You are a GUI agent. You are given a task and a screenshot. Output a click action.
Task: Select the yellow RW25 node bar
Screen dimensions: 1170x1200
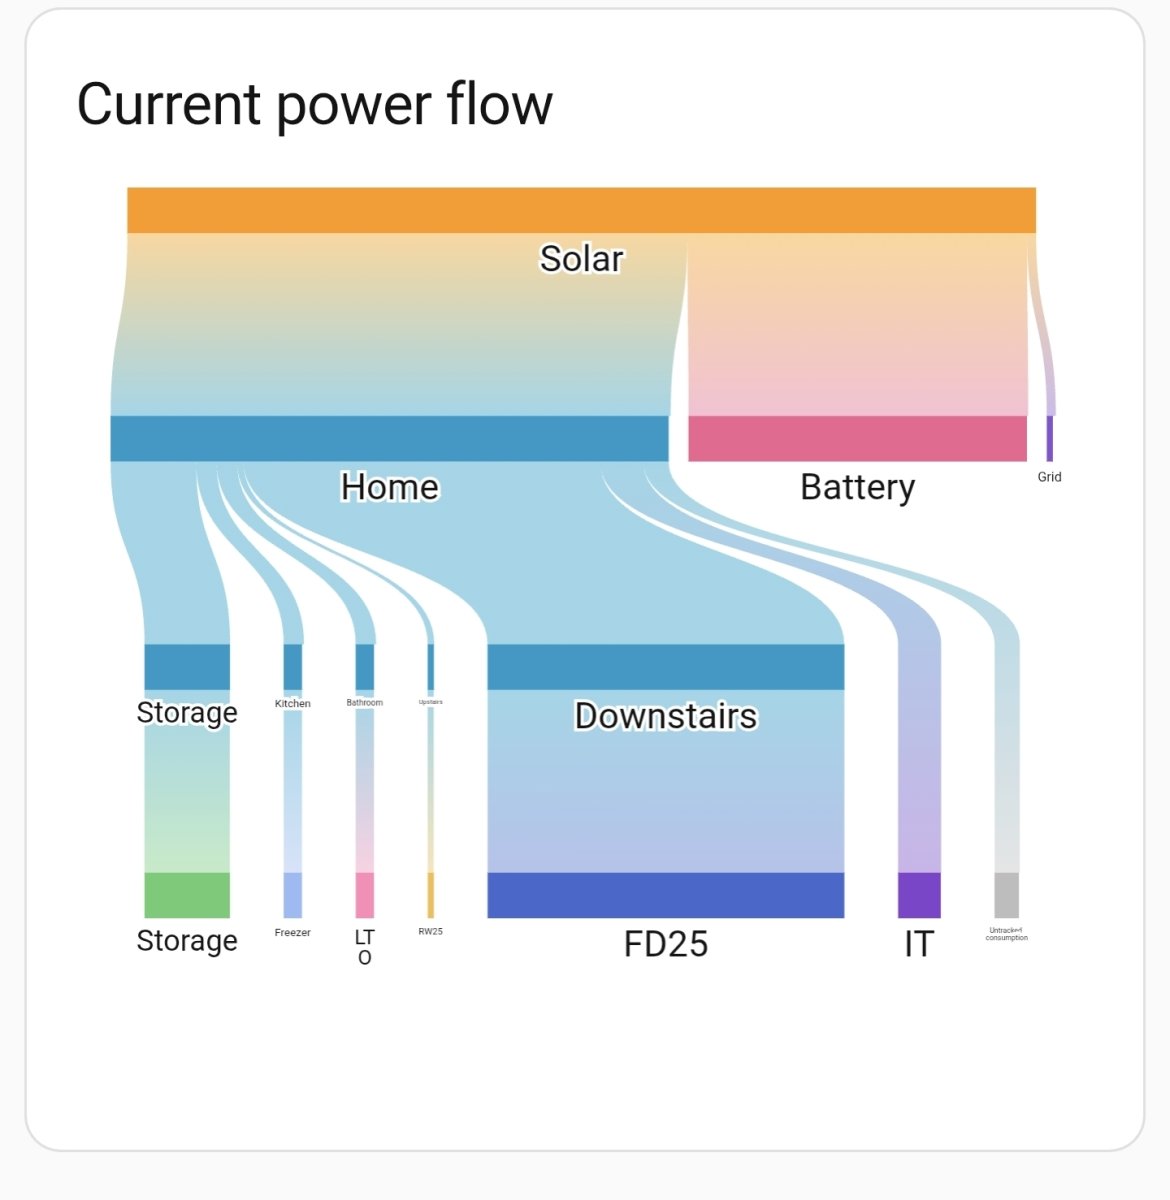point(431,895)
